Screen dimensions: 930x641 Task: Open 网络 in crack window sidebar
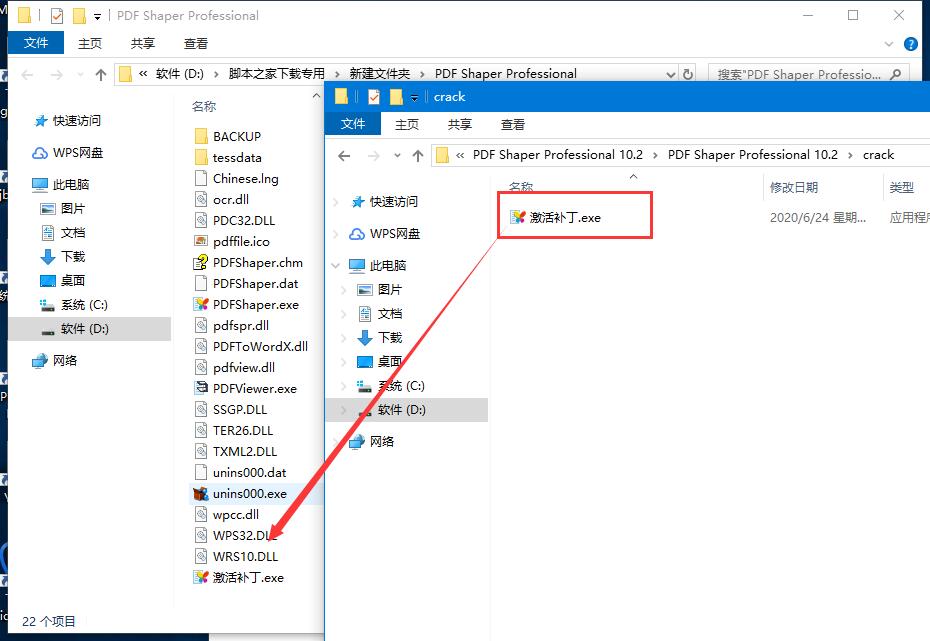coord(371,442)
